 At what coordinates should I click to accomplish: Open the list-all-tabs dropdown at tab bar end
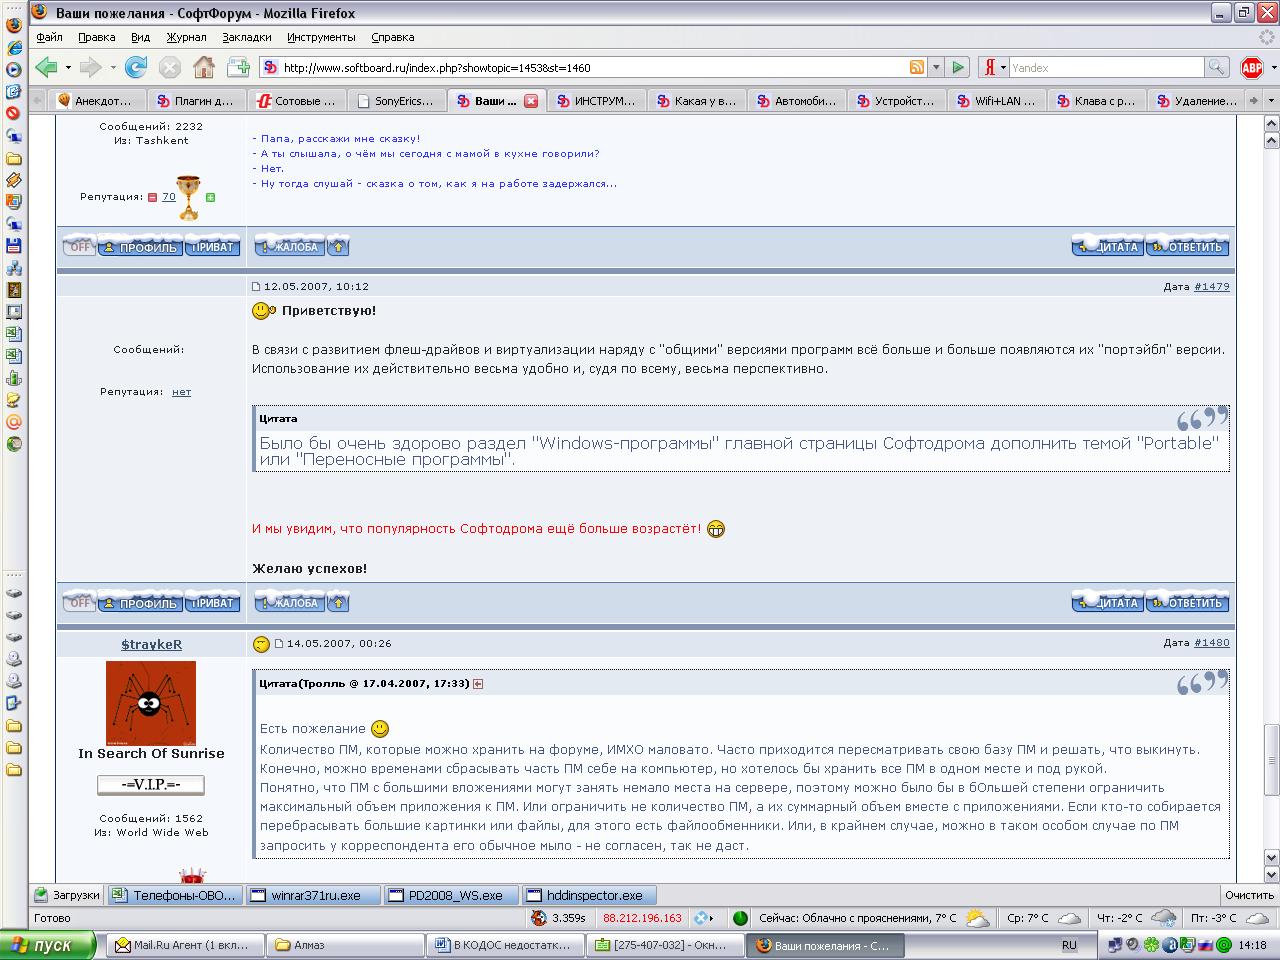pos(1271,101)
